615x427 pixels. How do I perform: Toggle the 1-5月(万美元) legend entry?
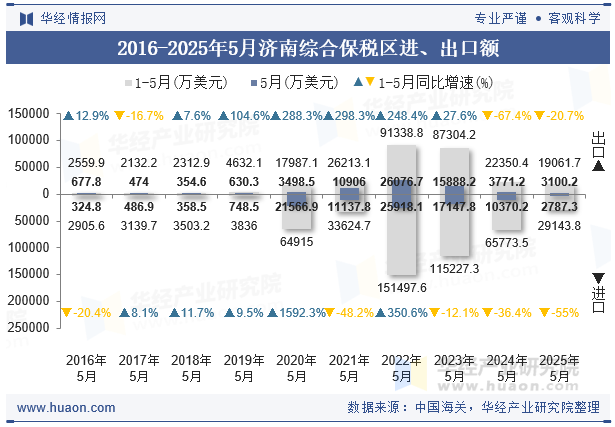[176, 83]
